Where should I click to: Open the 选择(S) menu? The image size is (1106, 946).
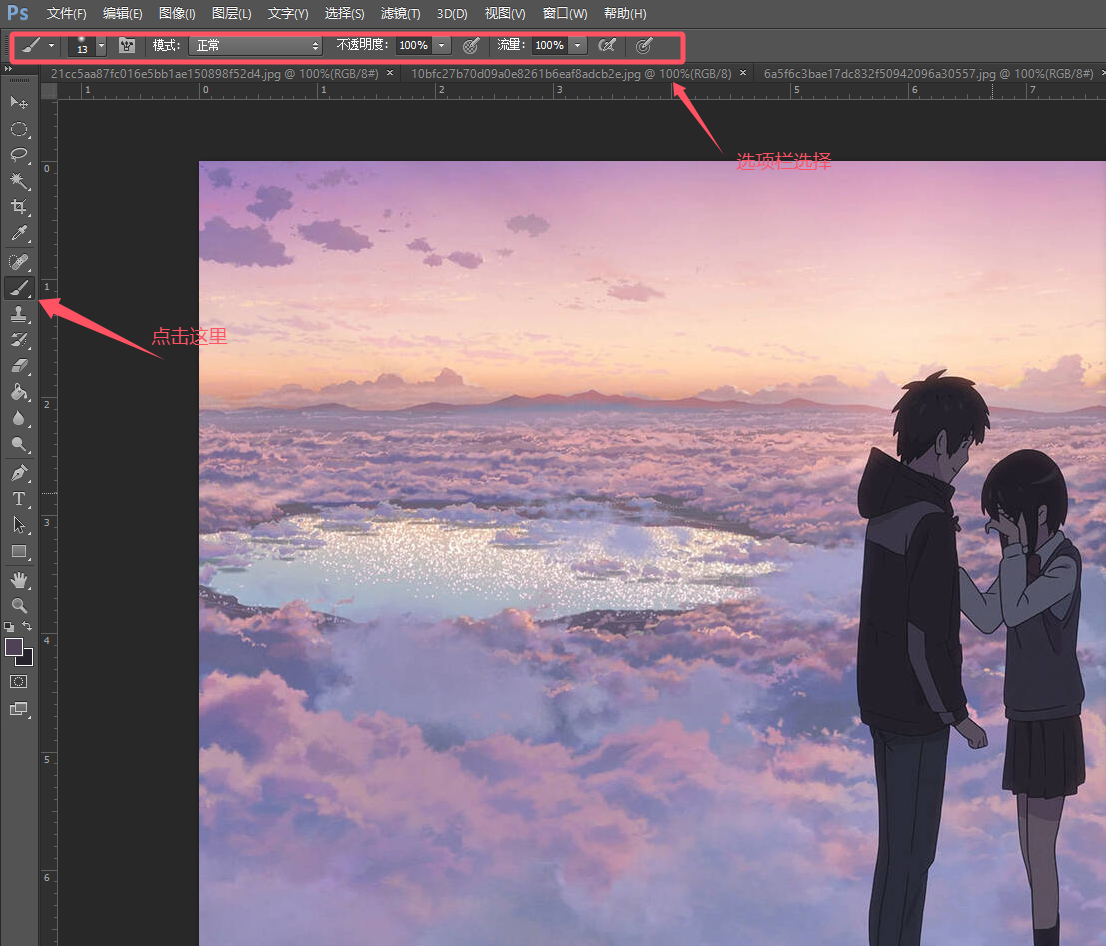(344, 13)
